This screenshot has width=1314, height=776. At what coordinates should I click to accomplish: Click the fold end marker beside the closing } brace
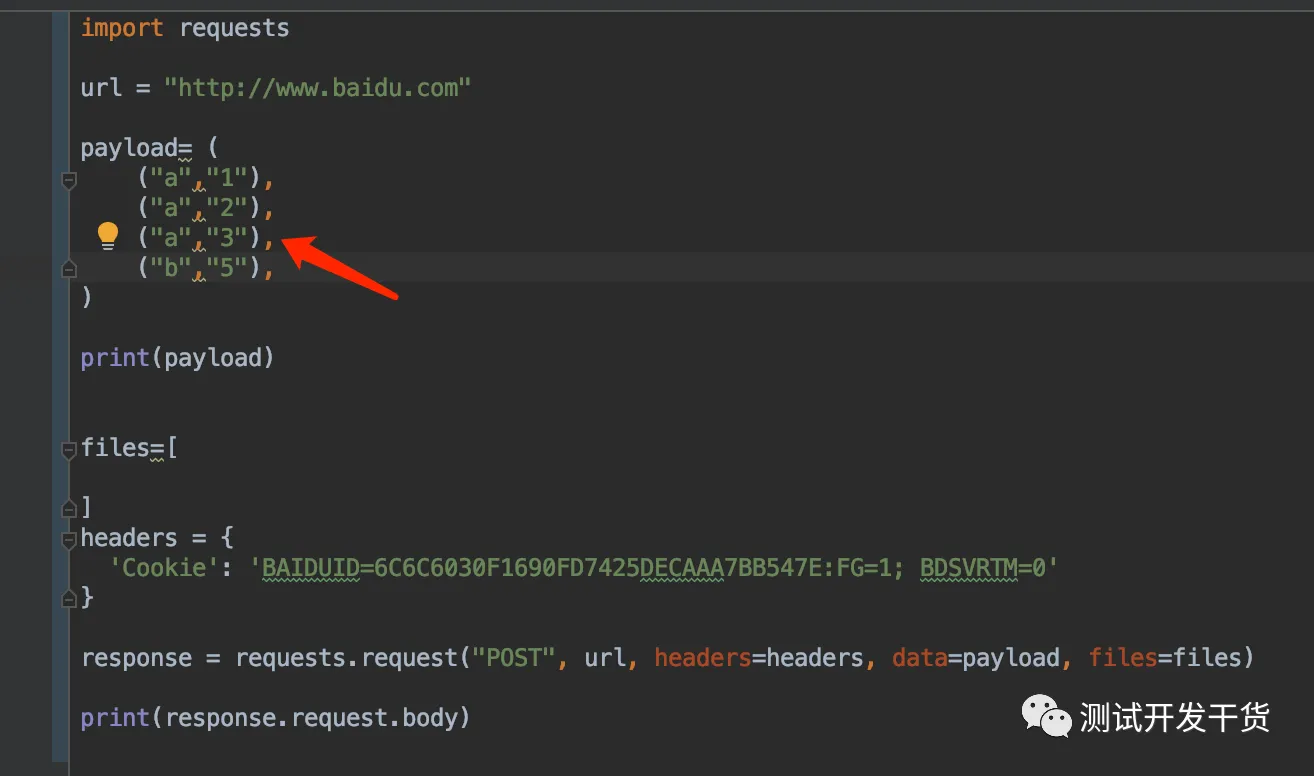69,598
